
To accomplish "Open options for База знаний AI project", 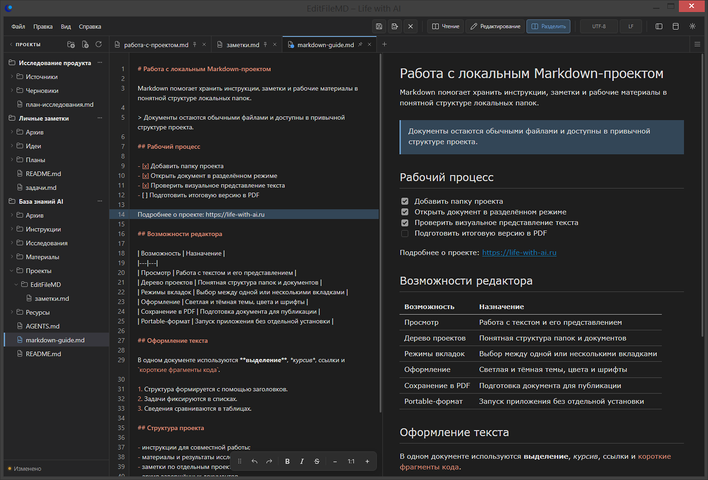I will [100, 201].
